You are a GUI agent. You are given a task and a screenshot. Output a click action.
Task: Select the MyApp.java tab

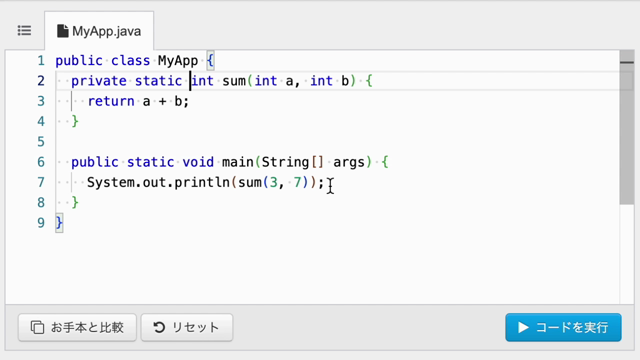pyautogui.click(x=99, y=31)
